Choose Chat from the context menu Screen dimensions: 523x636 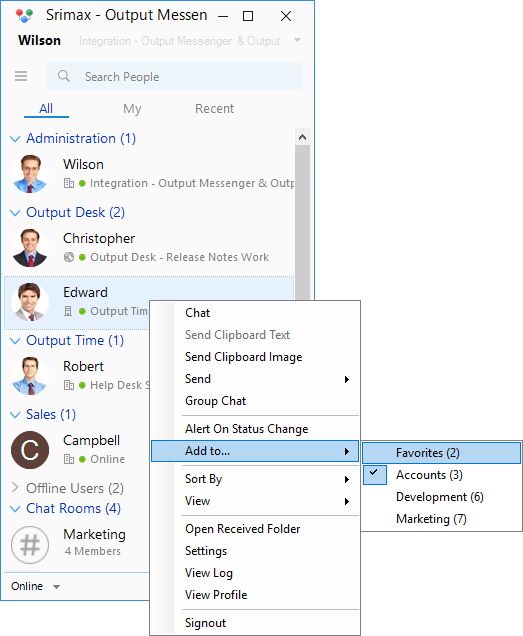tap(255, 313)
